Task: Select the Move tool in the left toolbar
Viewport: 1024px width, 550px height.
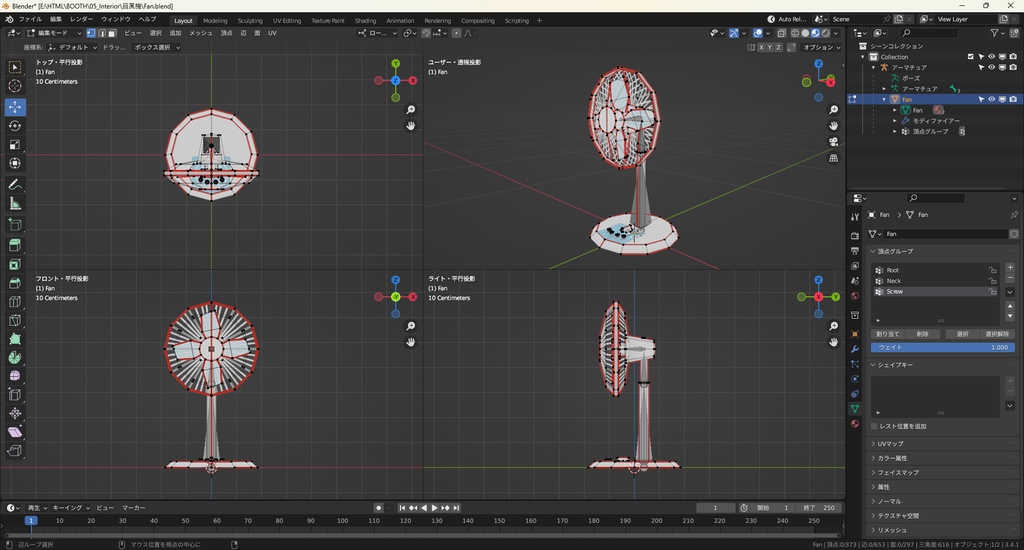Action: tap(15, 106)
